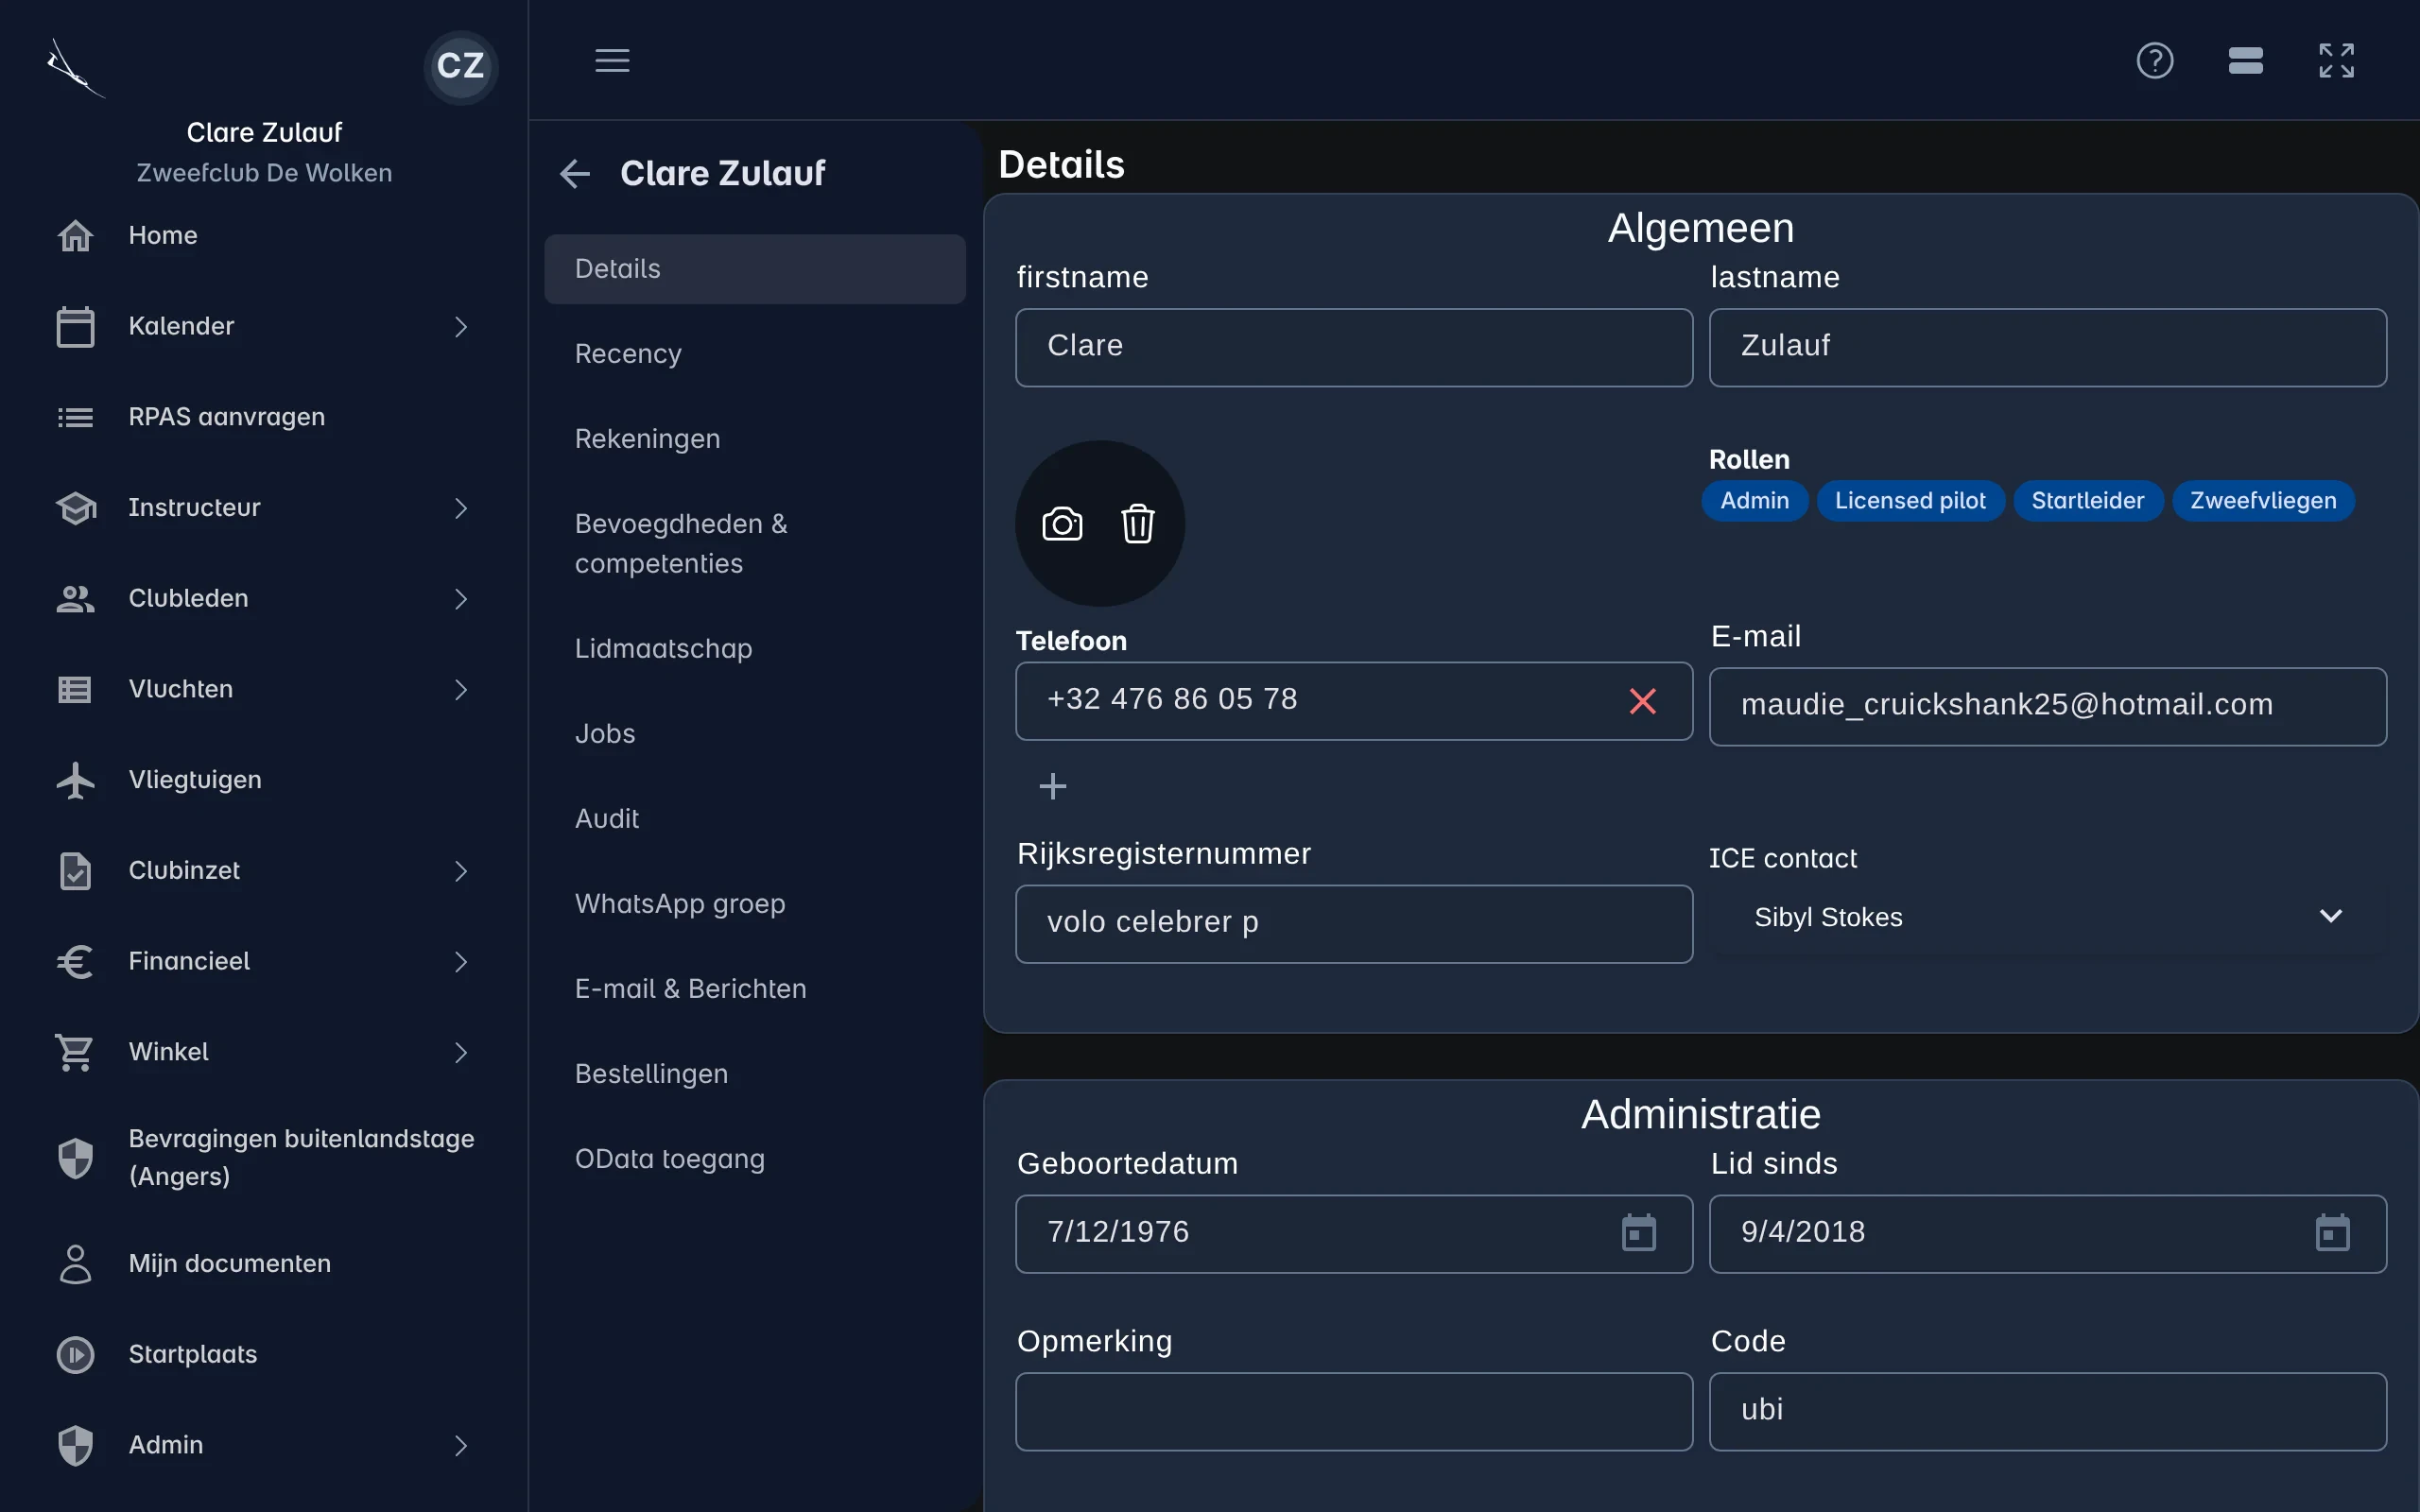Expand the Winkel submenu chevron
Viewport: 2420px width, 1512px height.
(461, 1053)
